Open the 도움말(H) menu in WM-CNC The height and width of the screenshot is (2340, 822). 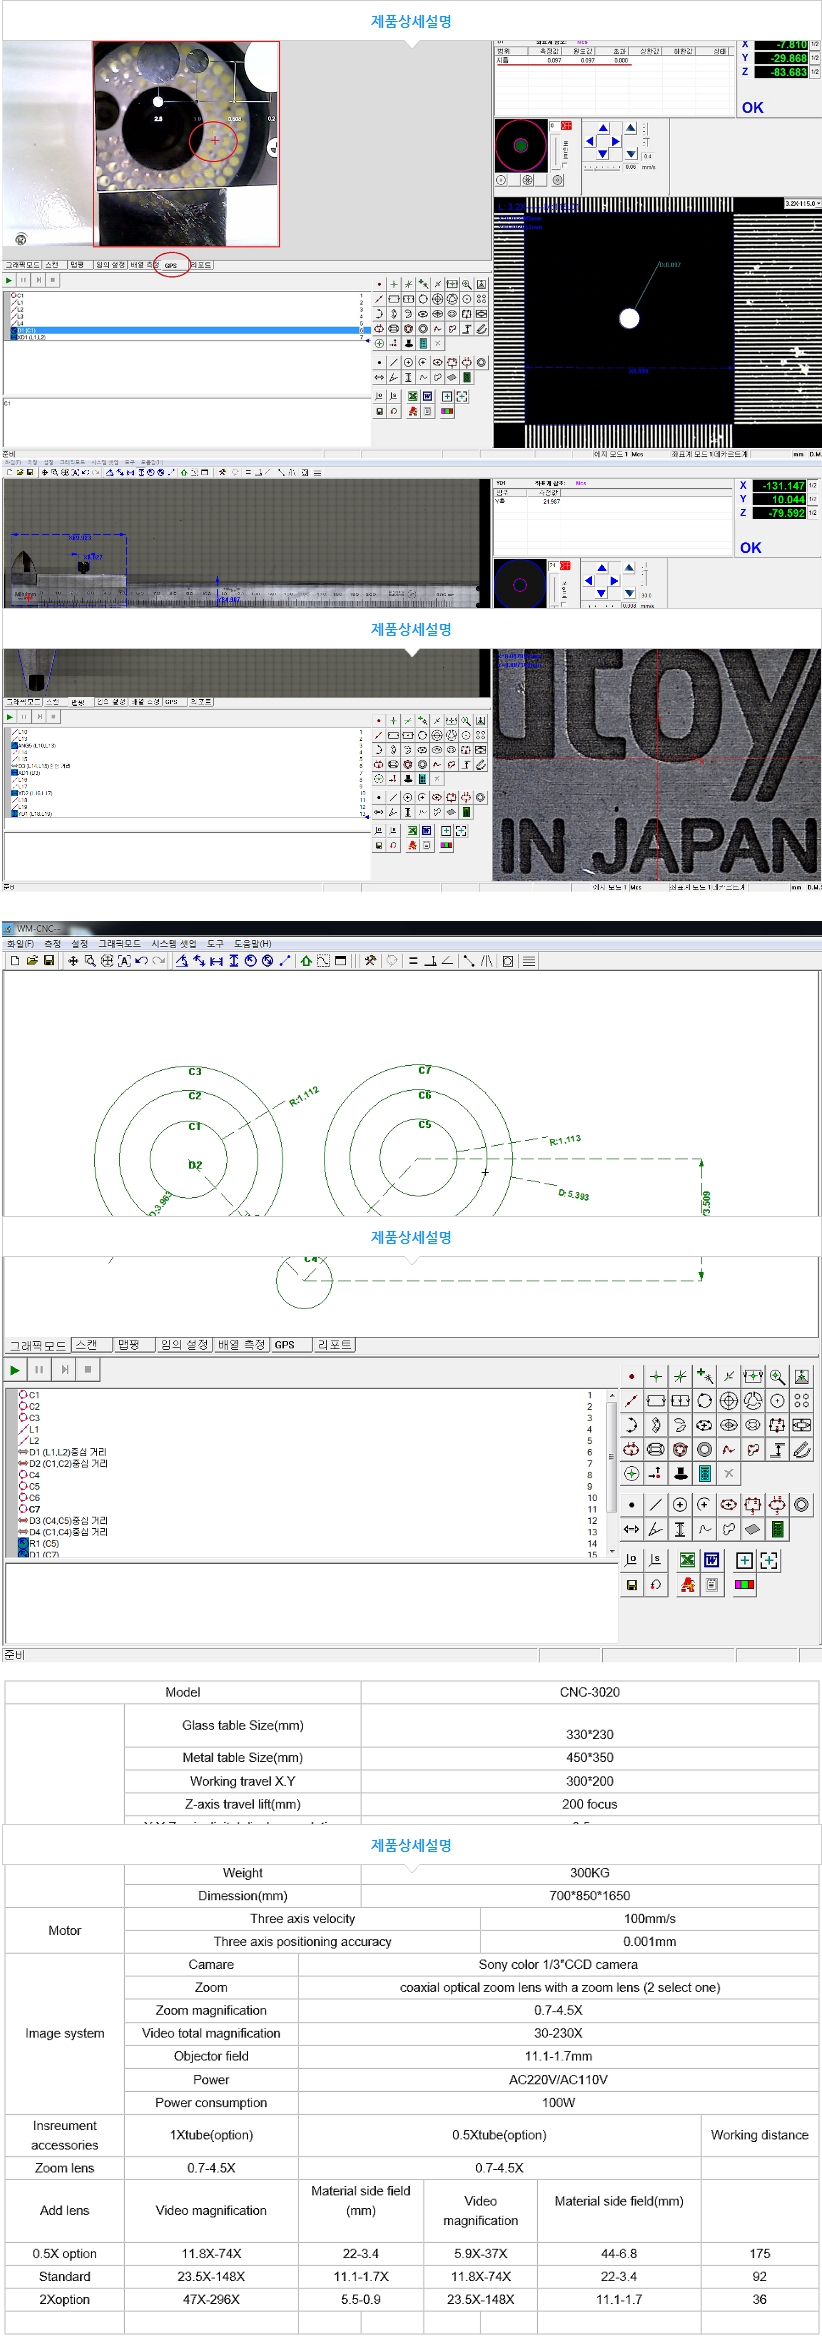[252, 943]
